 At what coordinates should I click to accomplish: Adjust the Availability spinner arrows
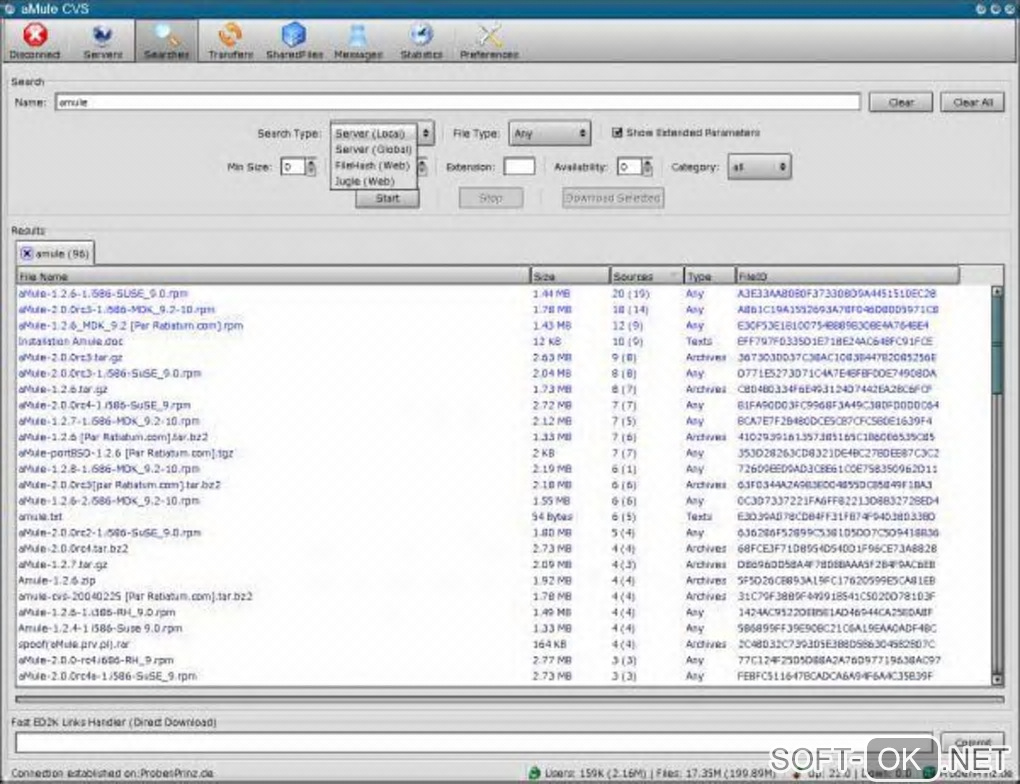647,167
